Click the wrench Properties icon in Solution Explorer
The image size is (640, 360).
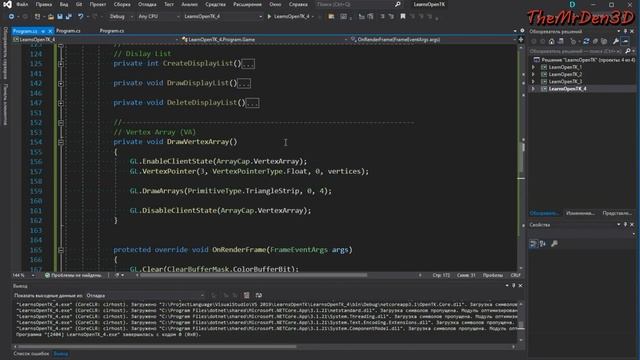(x=616, y=41)
